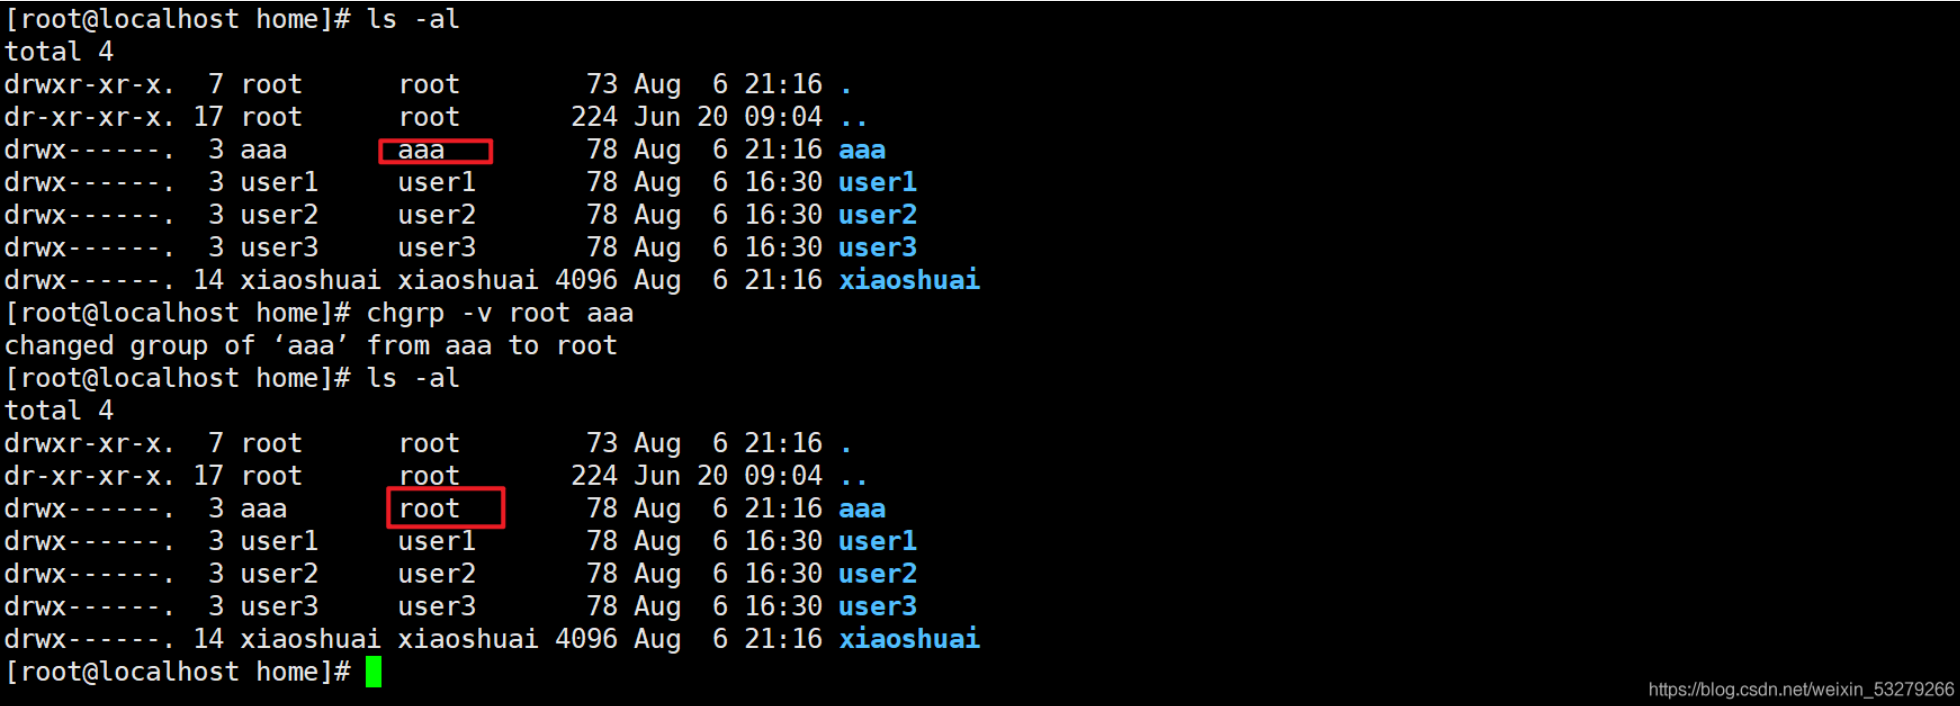Click the first 'total 4' line
This screenshot has height=706, width=1960.
coord(59,52)
